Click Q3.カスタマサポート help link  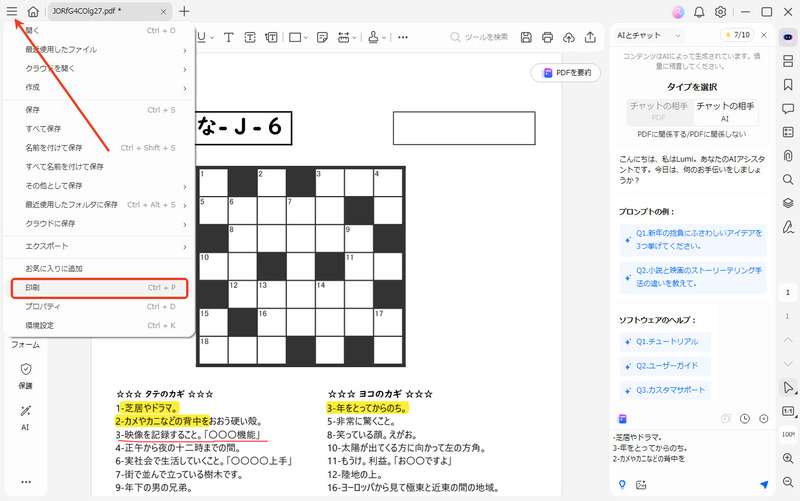(x=665, y=390)
